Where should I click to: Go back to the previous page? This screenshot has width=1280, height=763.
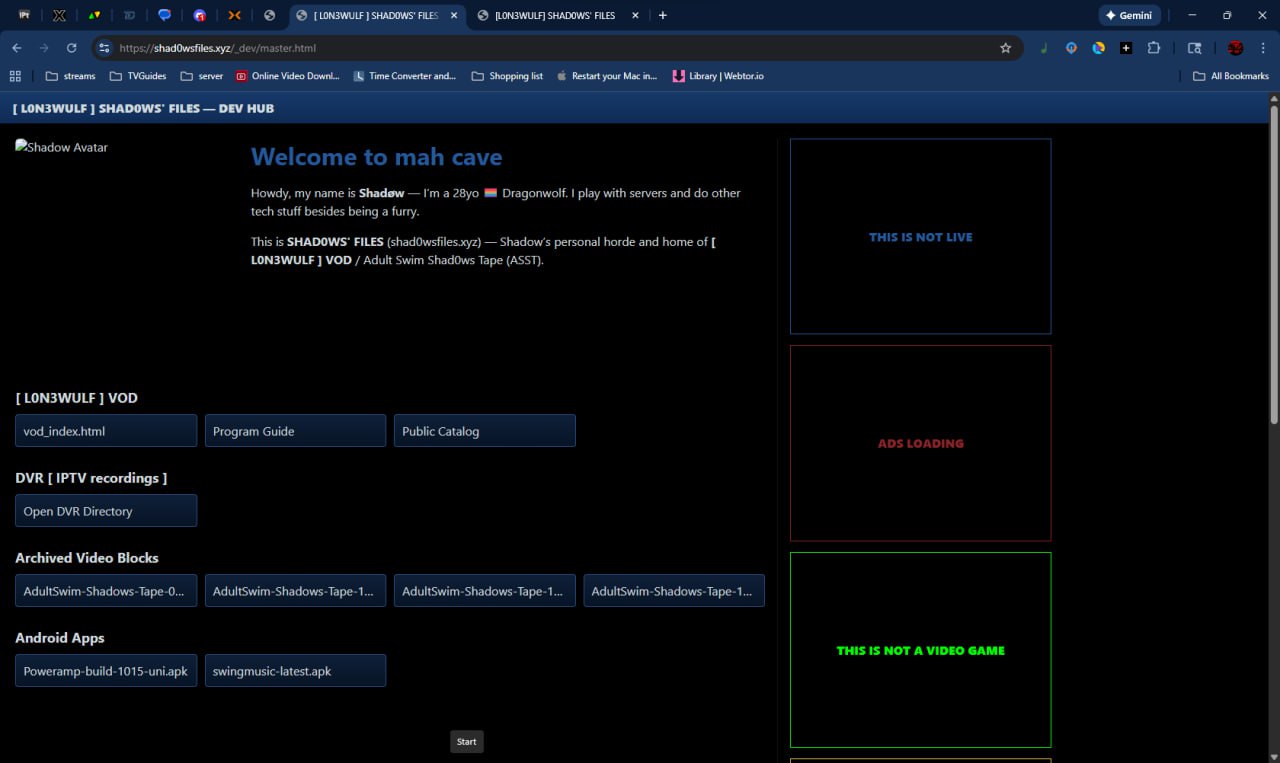[x=17, y=48]
